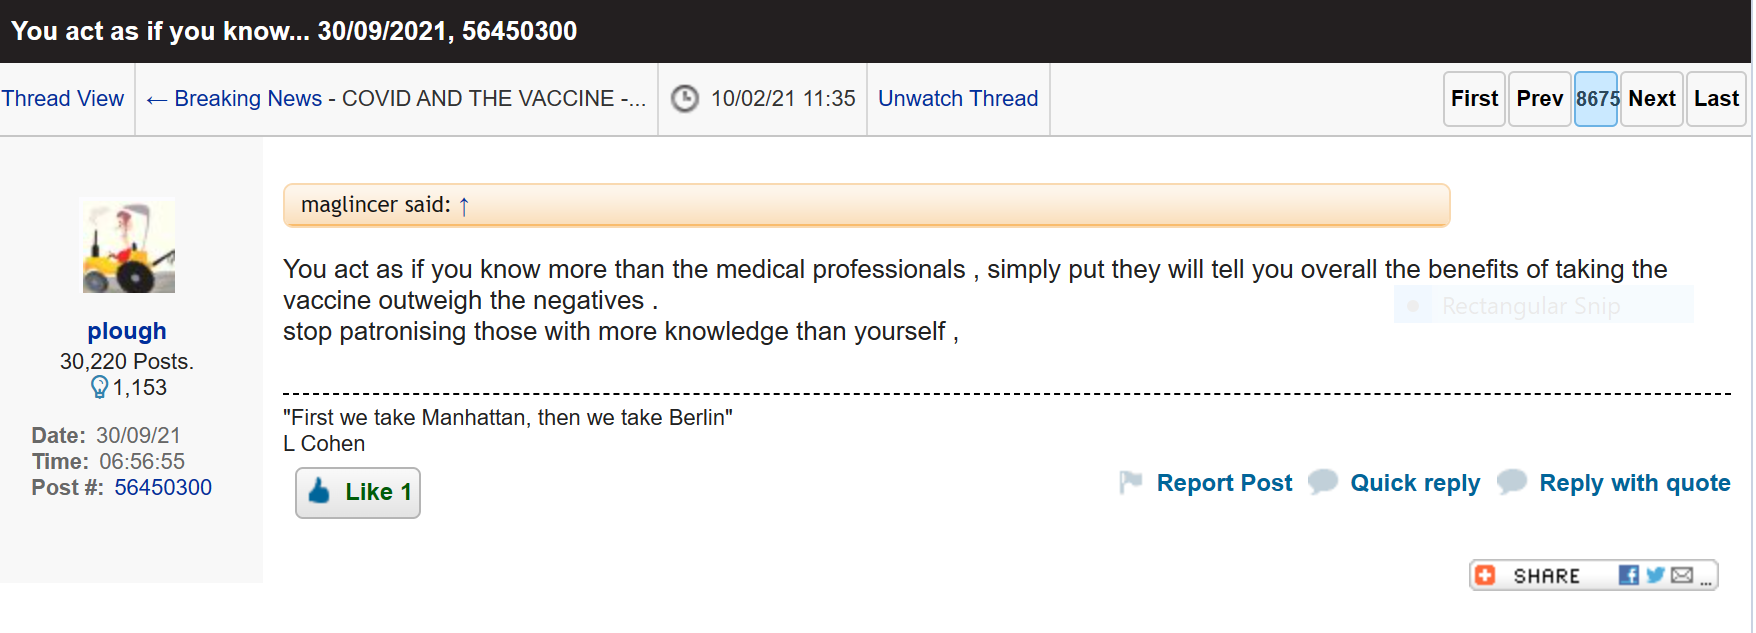Click the Reply with quote bubble icon
Image resolution: width=1756 pixels, height=633 pixels.
click(1512, 482)
